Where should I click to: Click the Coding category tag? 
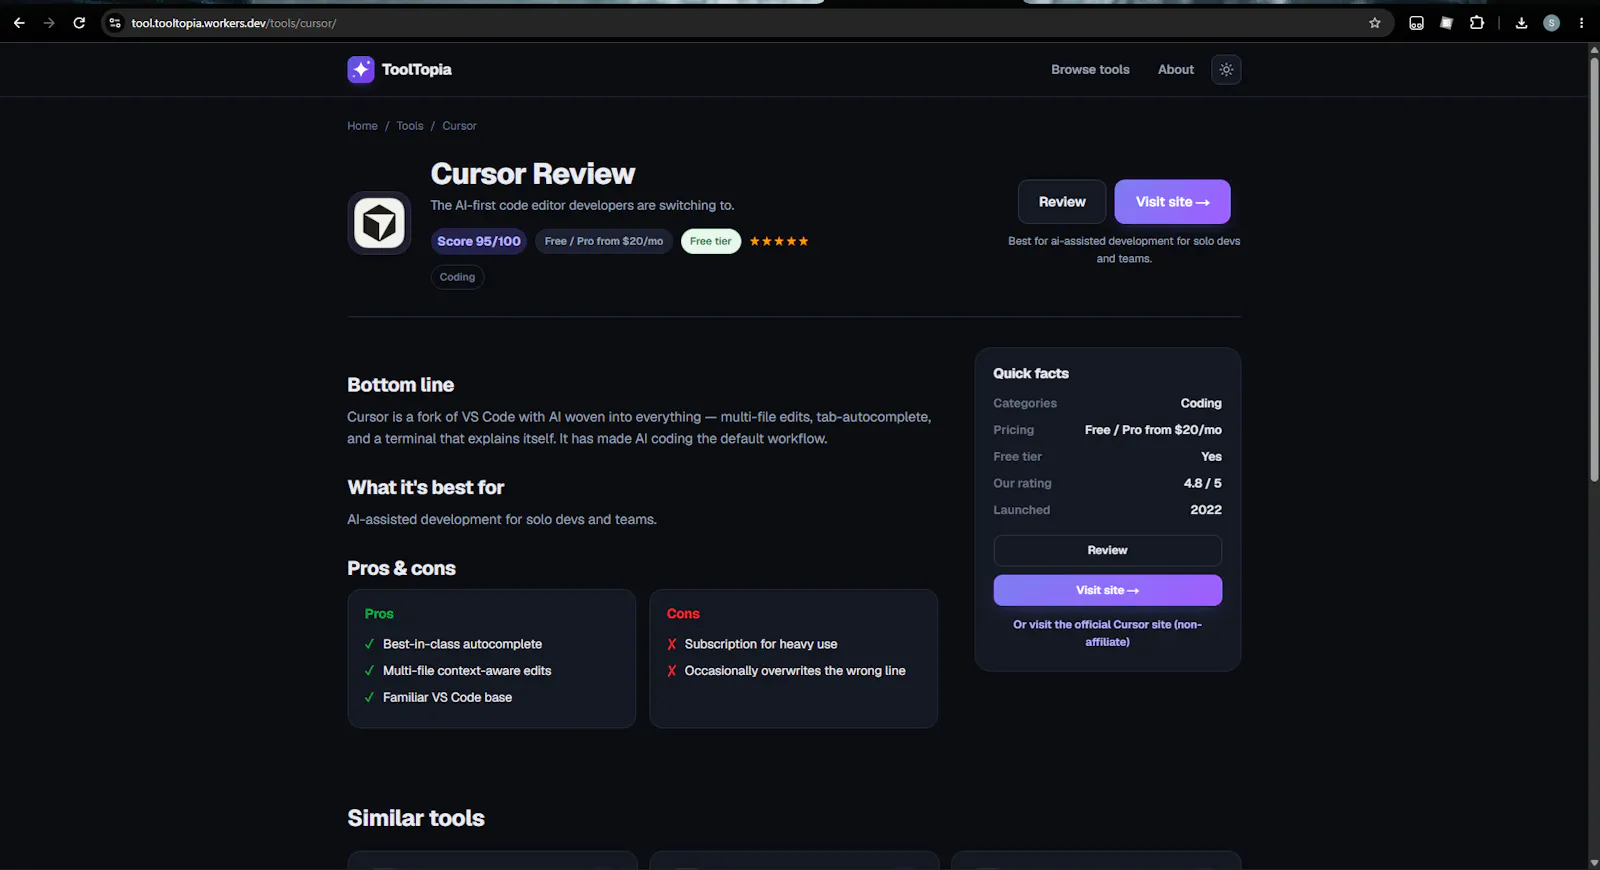(x=457, y=277)
